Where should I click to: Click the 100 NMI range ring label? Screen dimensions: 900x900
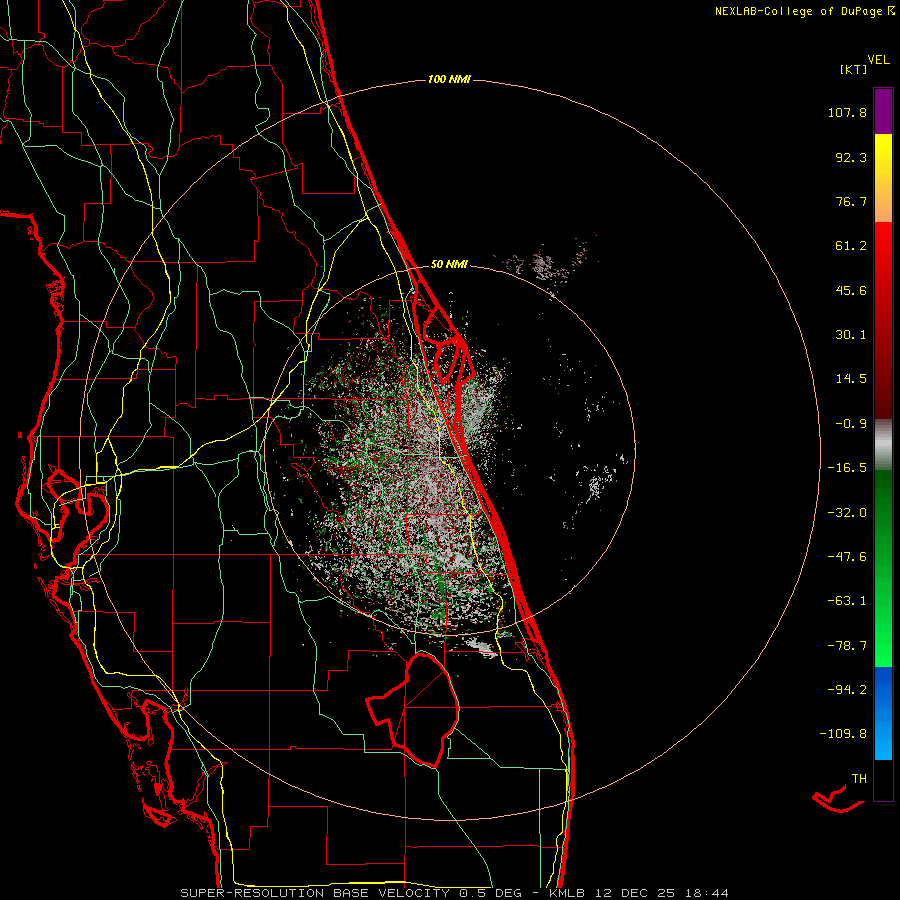tap(449, 79)
